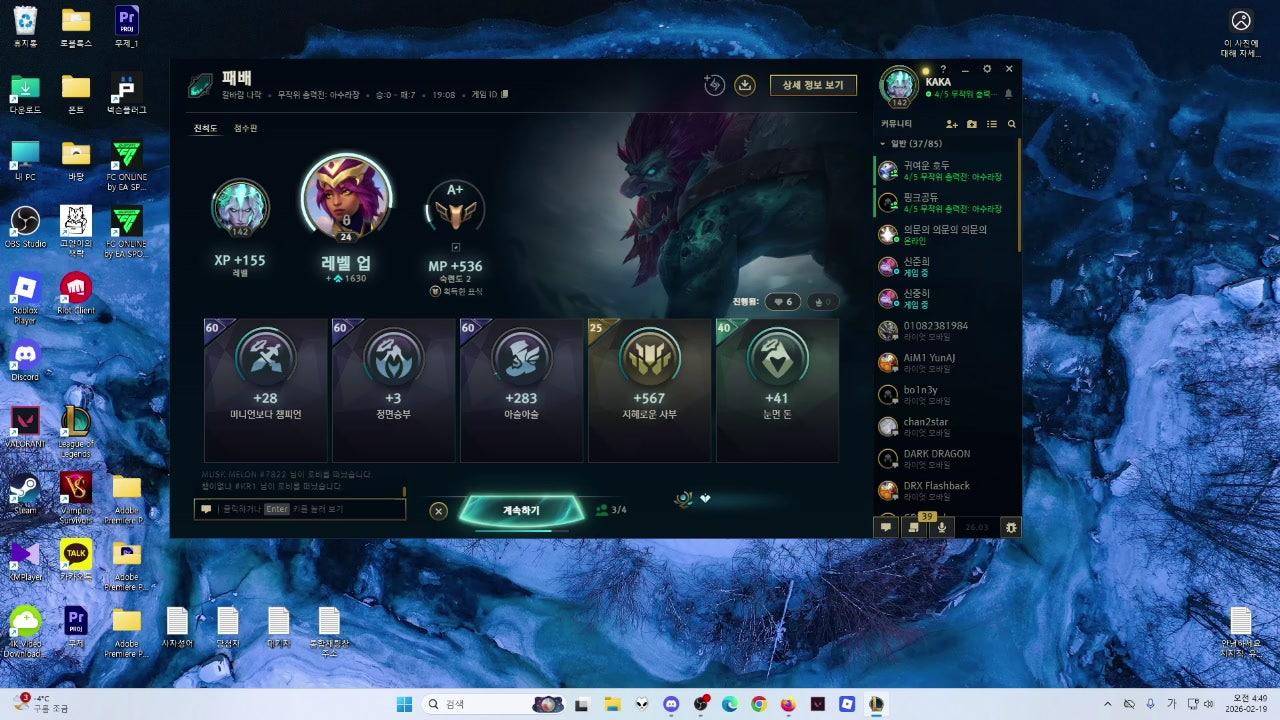Image resolution: width=1280 pixels, height=720 pixels.
Task: Toggle the heart reaction showing 6
Action: pyautogui.click(x=781, y=301)
